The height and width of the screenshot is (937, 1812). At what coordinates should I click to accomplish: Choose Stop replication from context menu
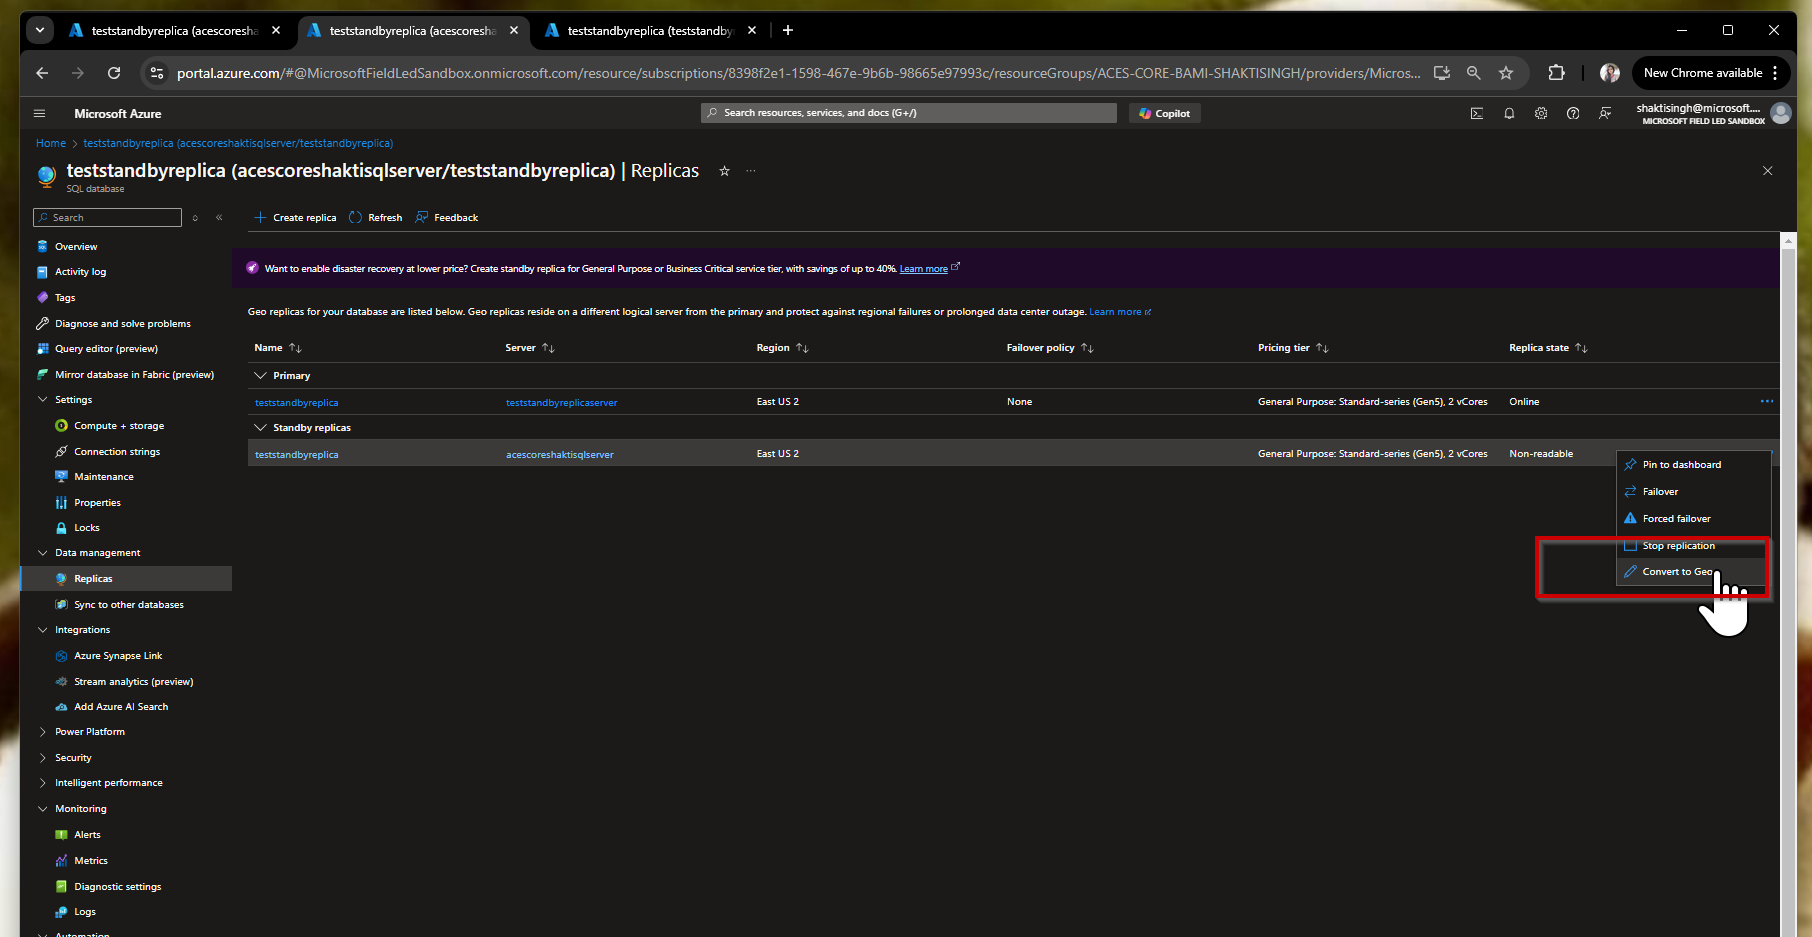coord(1679,545)
